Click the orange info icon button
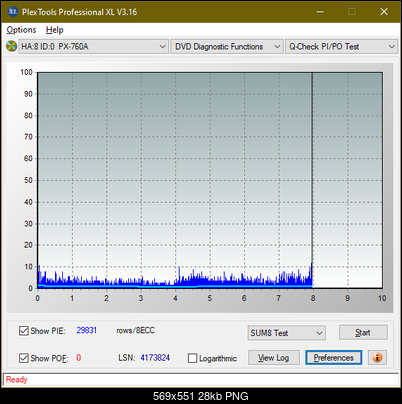402x404 pixels. point(377,358)
